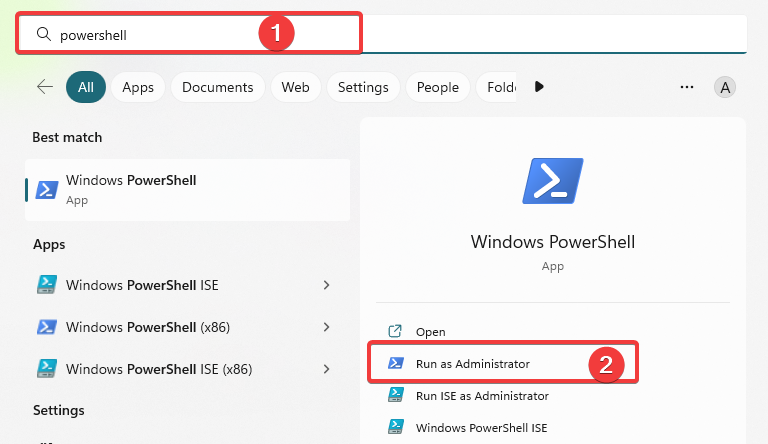Switch to the Settings filter tab
This screenshot has height=444, width=768.
363,87
